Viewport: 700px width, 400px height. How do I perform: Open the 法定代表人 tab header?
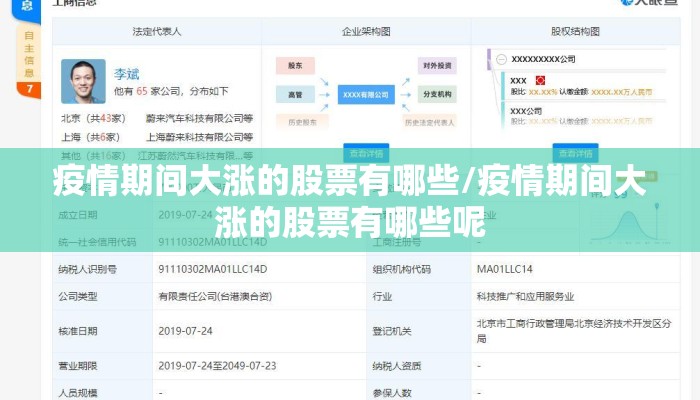tap(157, 32)
